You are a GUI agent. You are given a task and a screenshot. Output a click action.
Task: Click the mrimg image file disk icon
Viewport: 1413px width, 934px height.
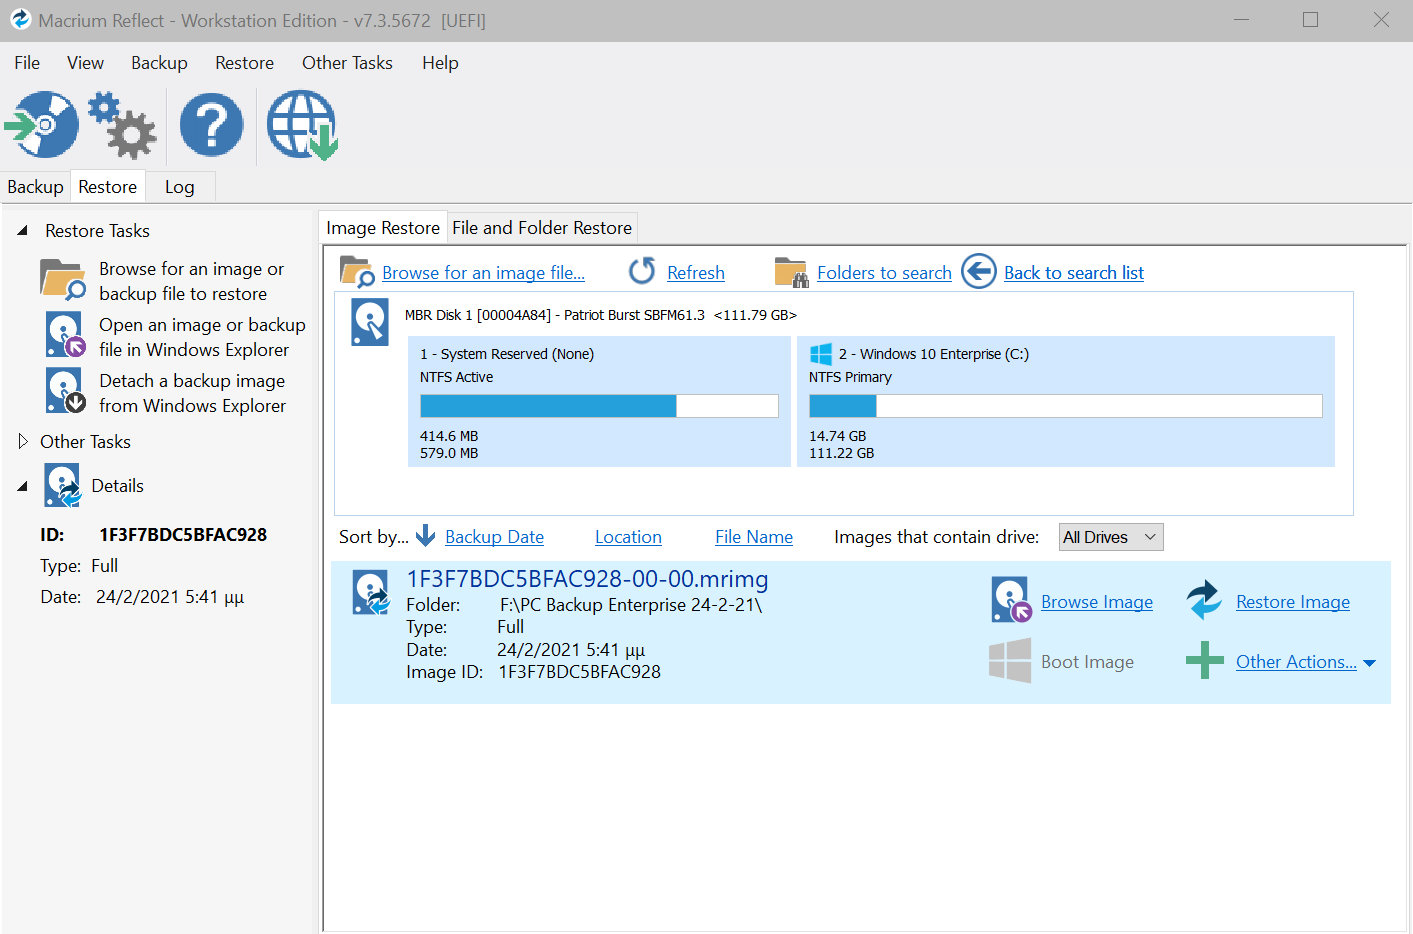371,592
